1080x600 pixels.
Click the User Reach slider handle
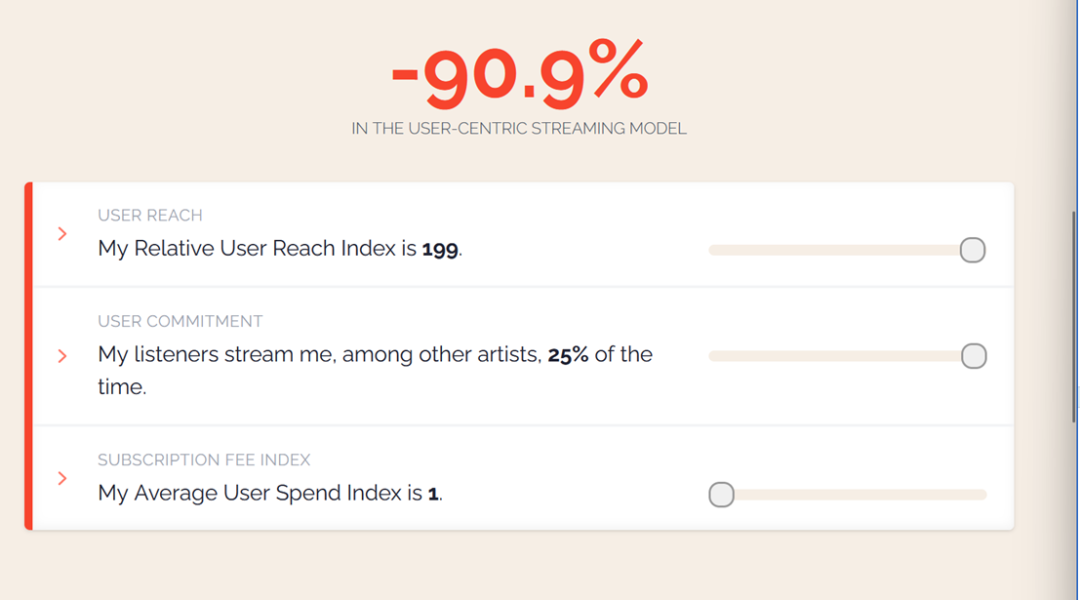click(x=972, y=250)
